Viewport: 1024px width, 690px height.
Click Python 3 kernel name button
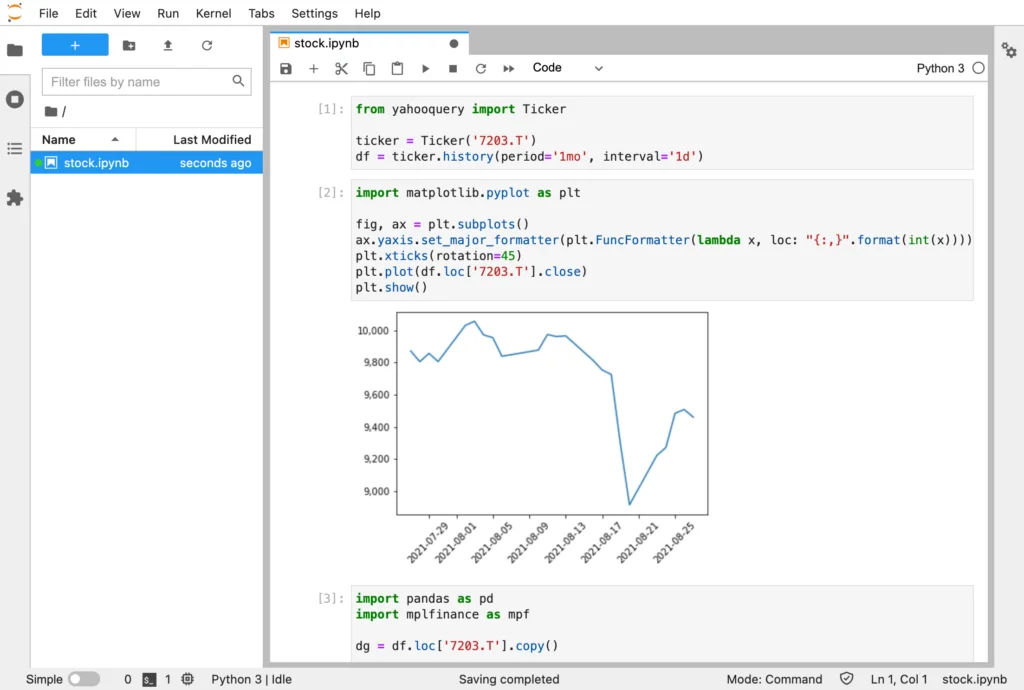tap(940, 68)
